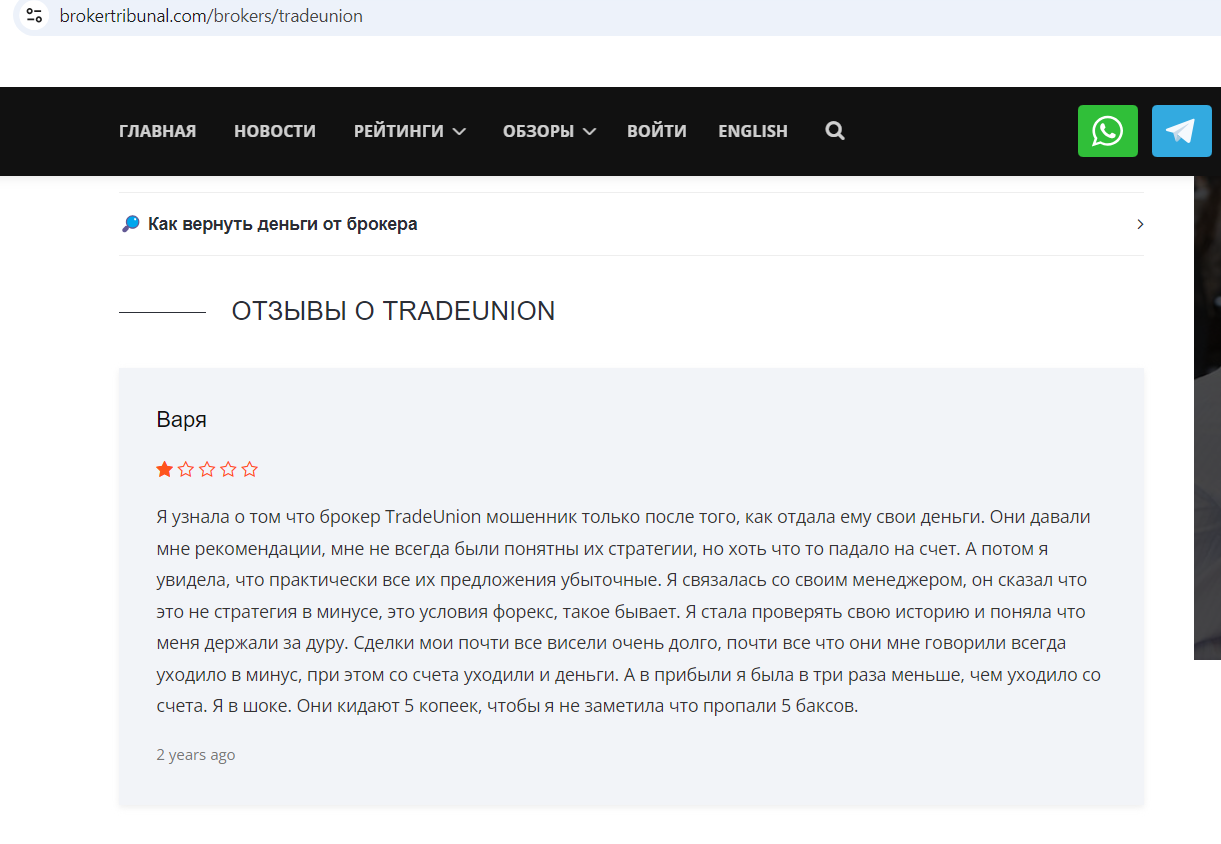Click the first filled rating star
Image resolution: width=1221 pixels, height=844 pixels.
165,469
